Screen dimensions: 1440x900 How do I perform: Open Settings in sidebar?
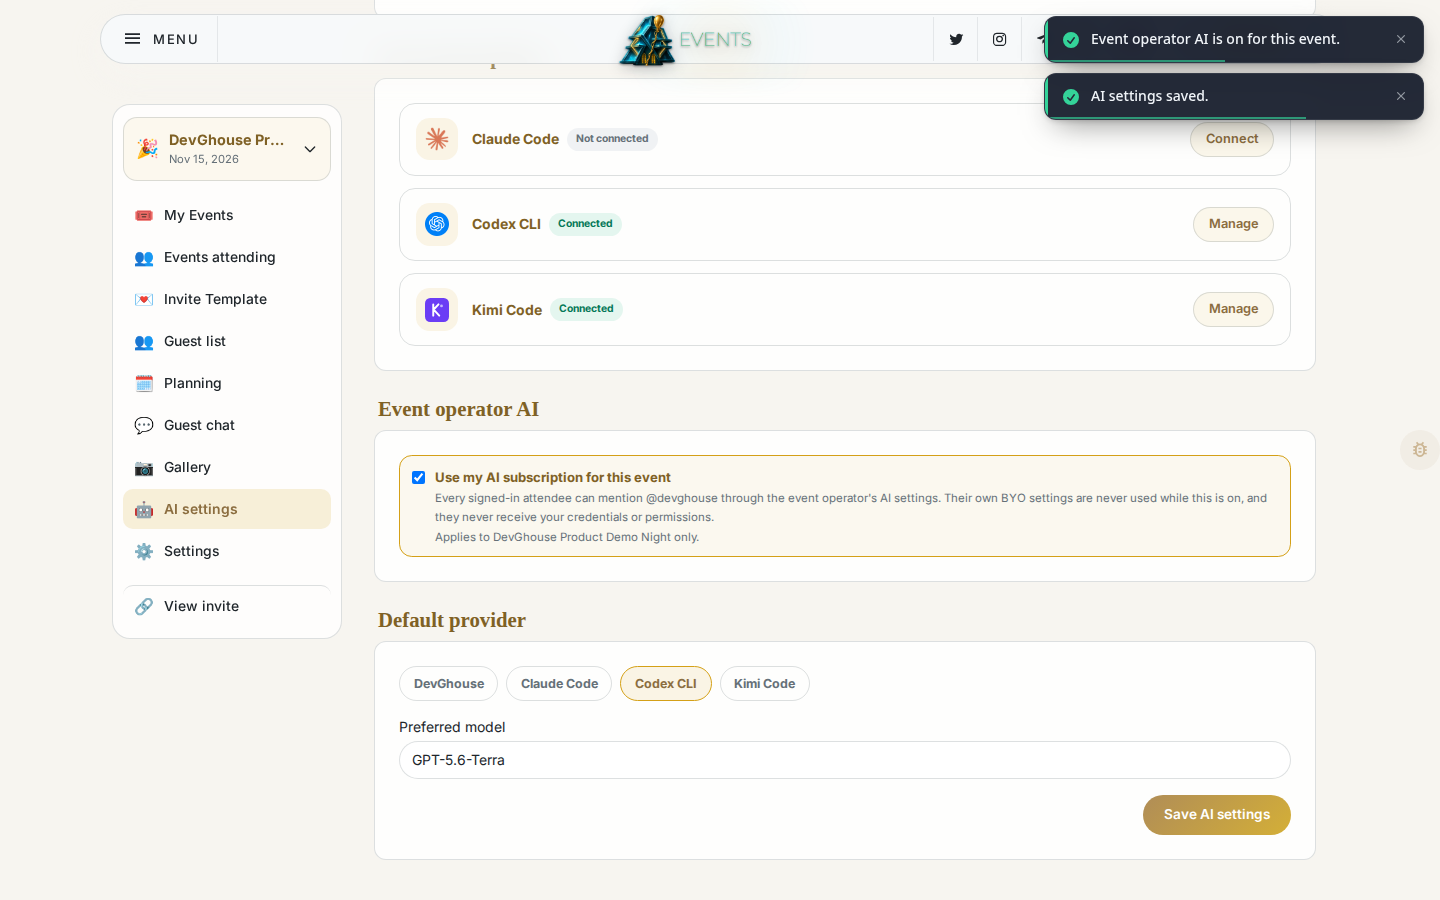coord(227,551)
